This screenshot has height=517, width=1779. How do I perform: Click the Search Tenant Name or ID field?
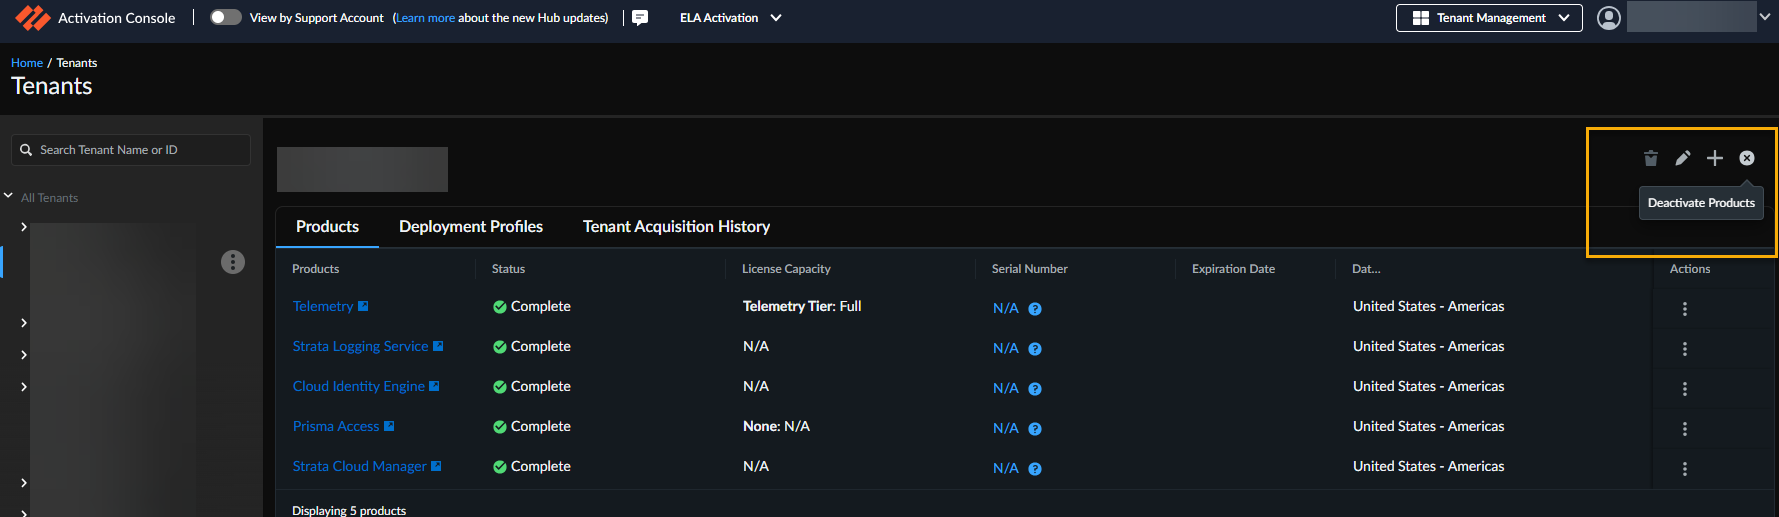click(x=140, y=150)
